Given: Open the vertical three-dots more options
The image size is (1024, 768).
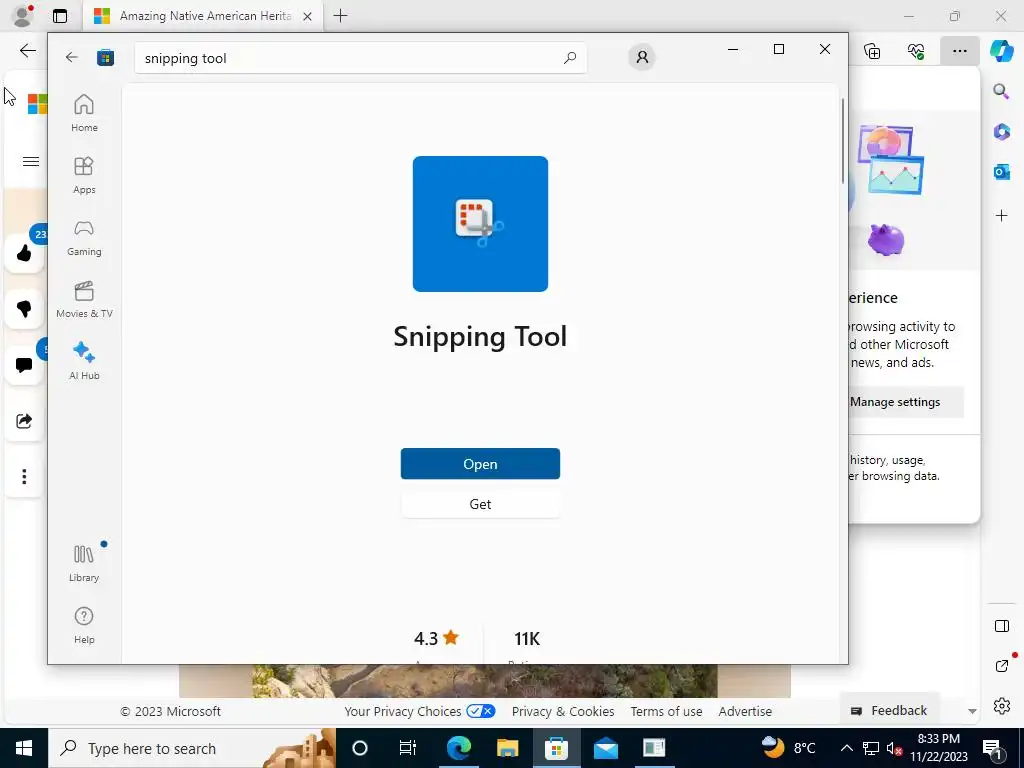Looking at the screenshot, I should 24,477.
